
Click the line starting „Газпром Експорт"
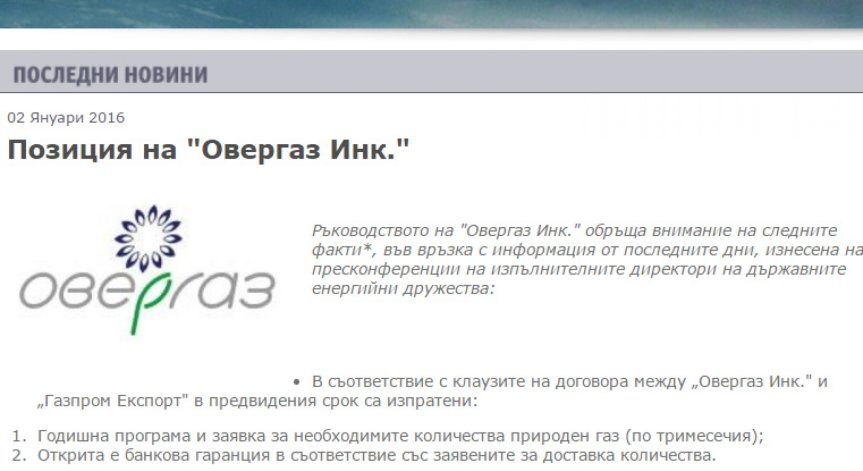(257, 401)
